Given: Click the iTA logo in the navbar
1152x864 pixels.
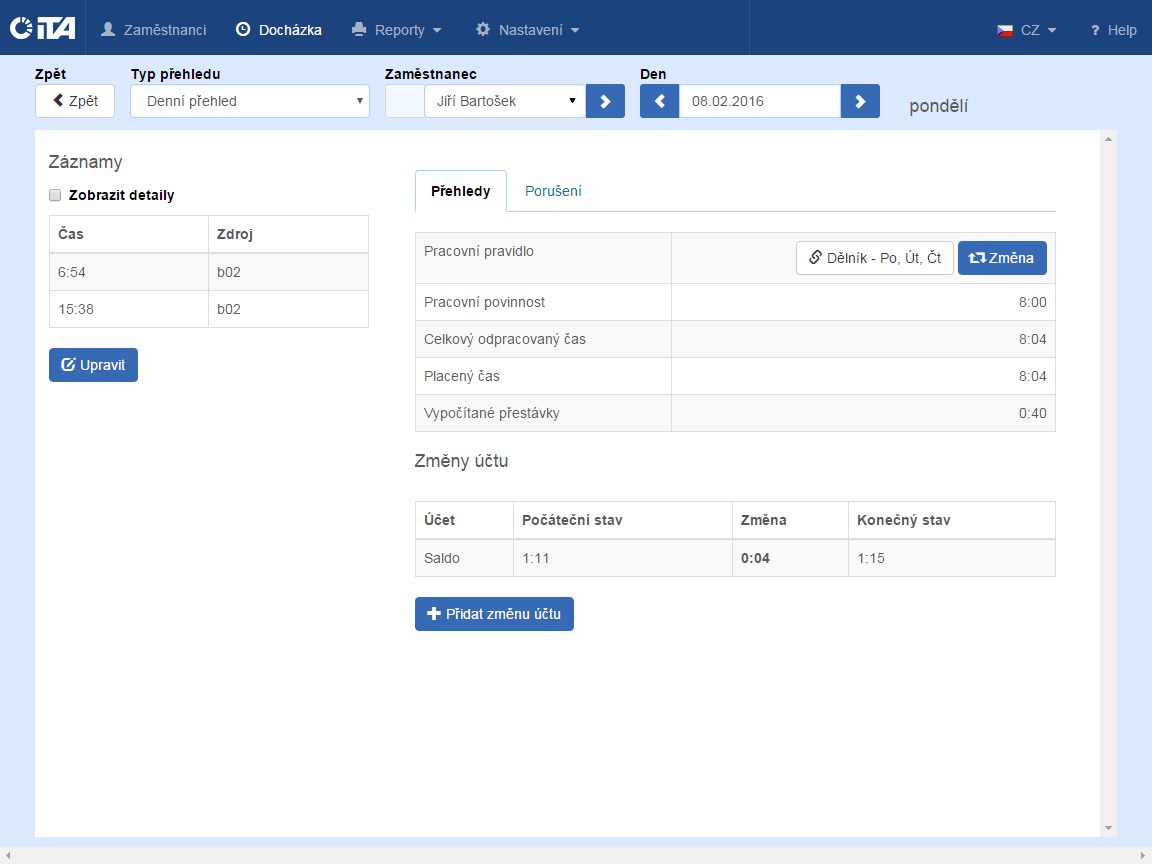Looking at the screenshot, I should [x=42, y=29].
